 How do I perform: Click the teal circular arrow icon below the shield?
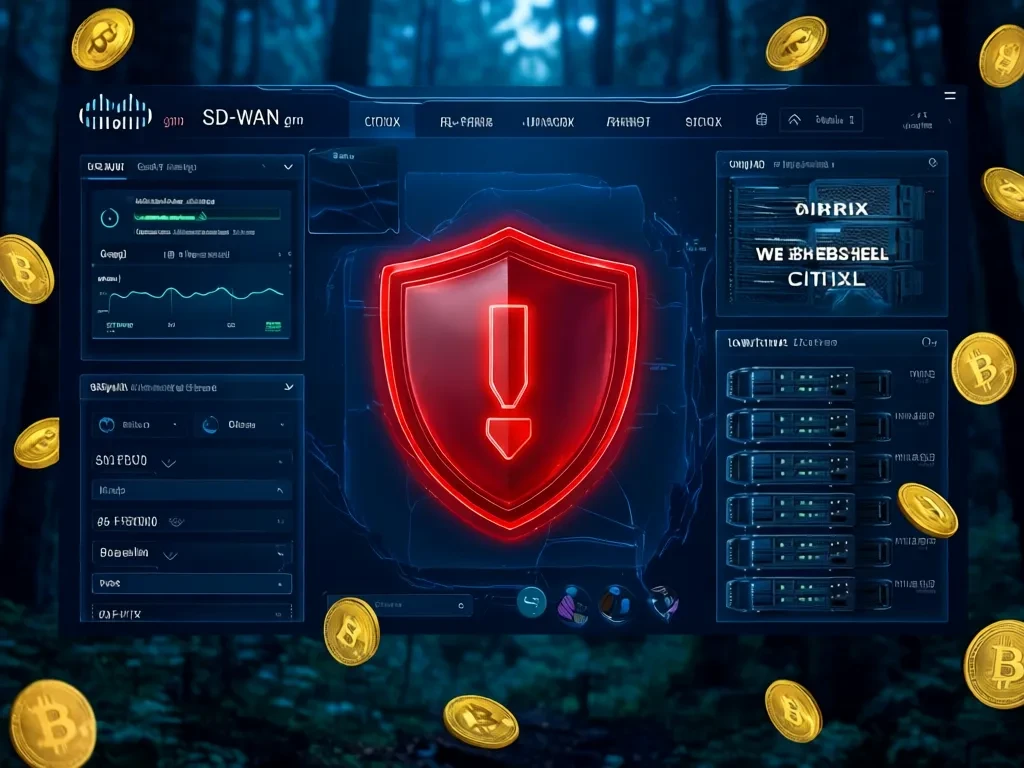[532, 602]
